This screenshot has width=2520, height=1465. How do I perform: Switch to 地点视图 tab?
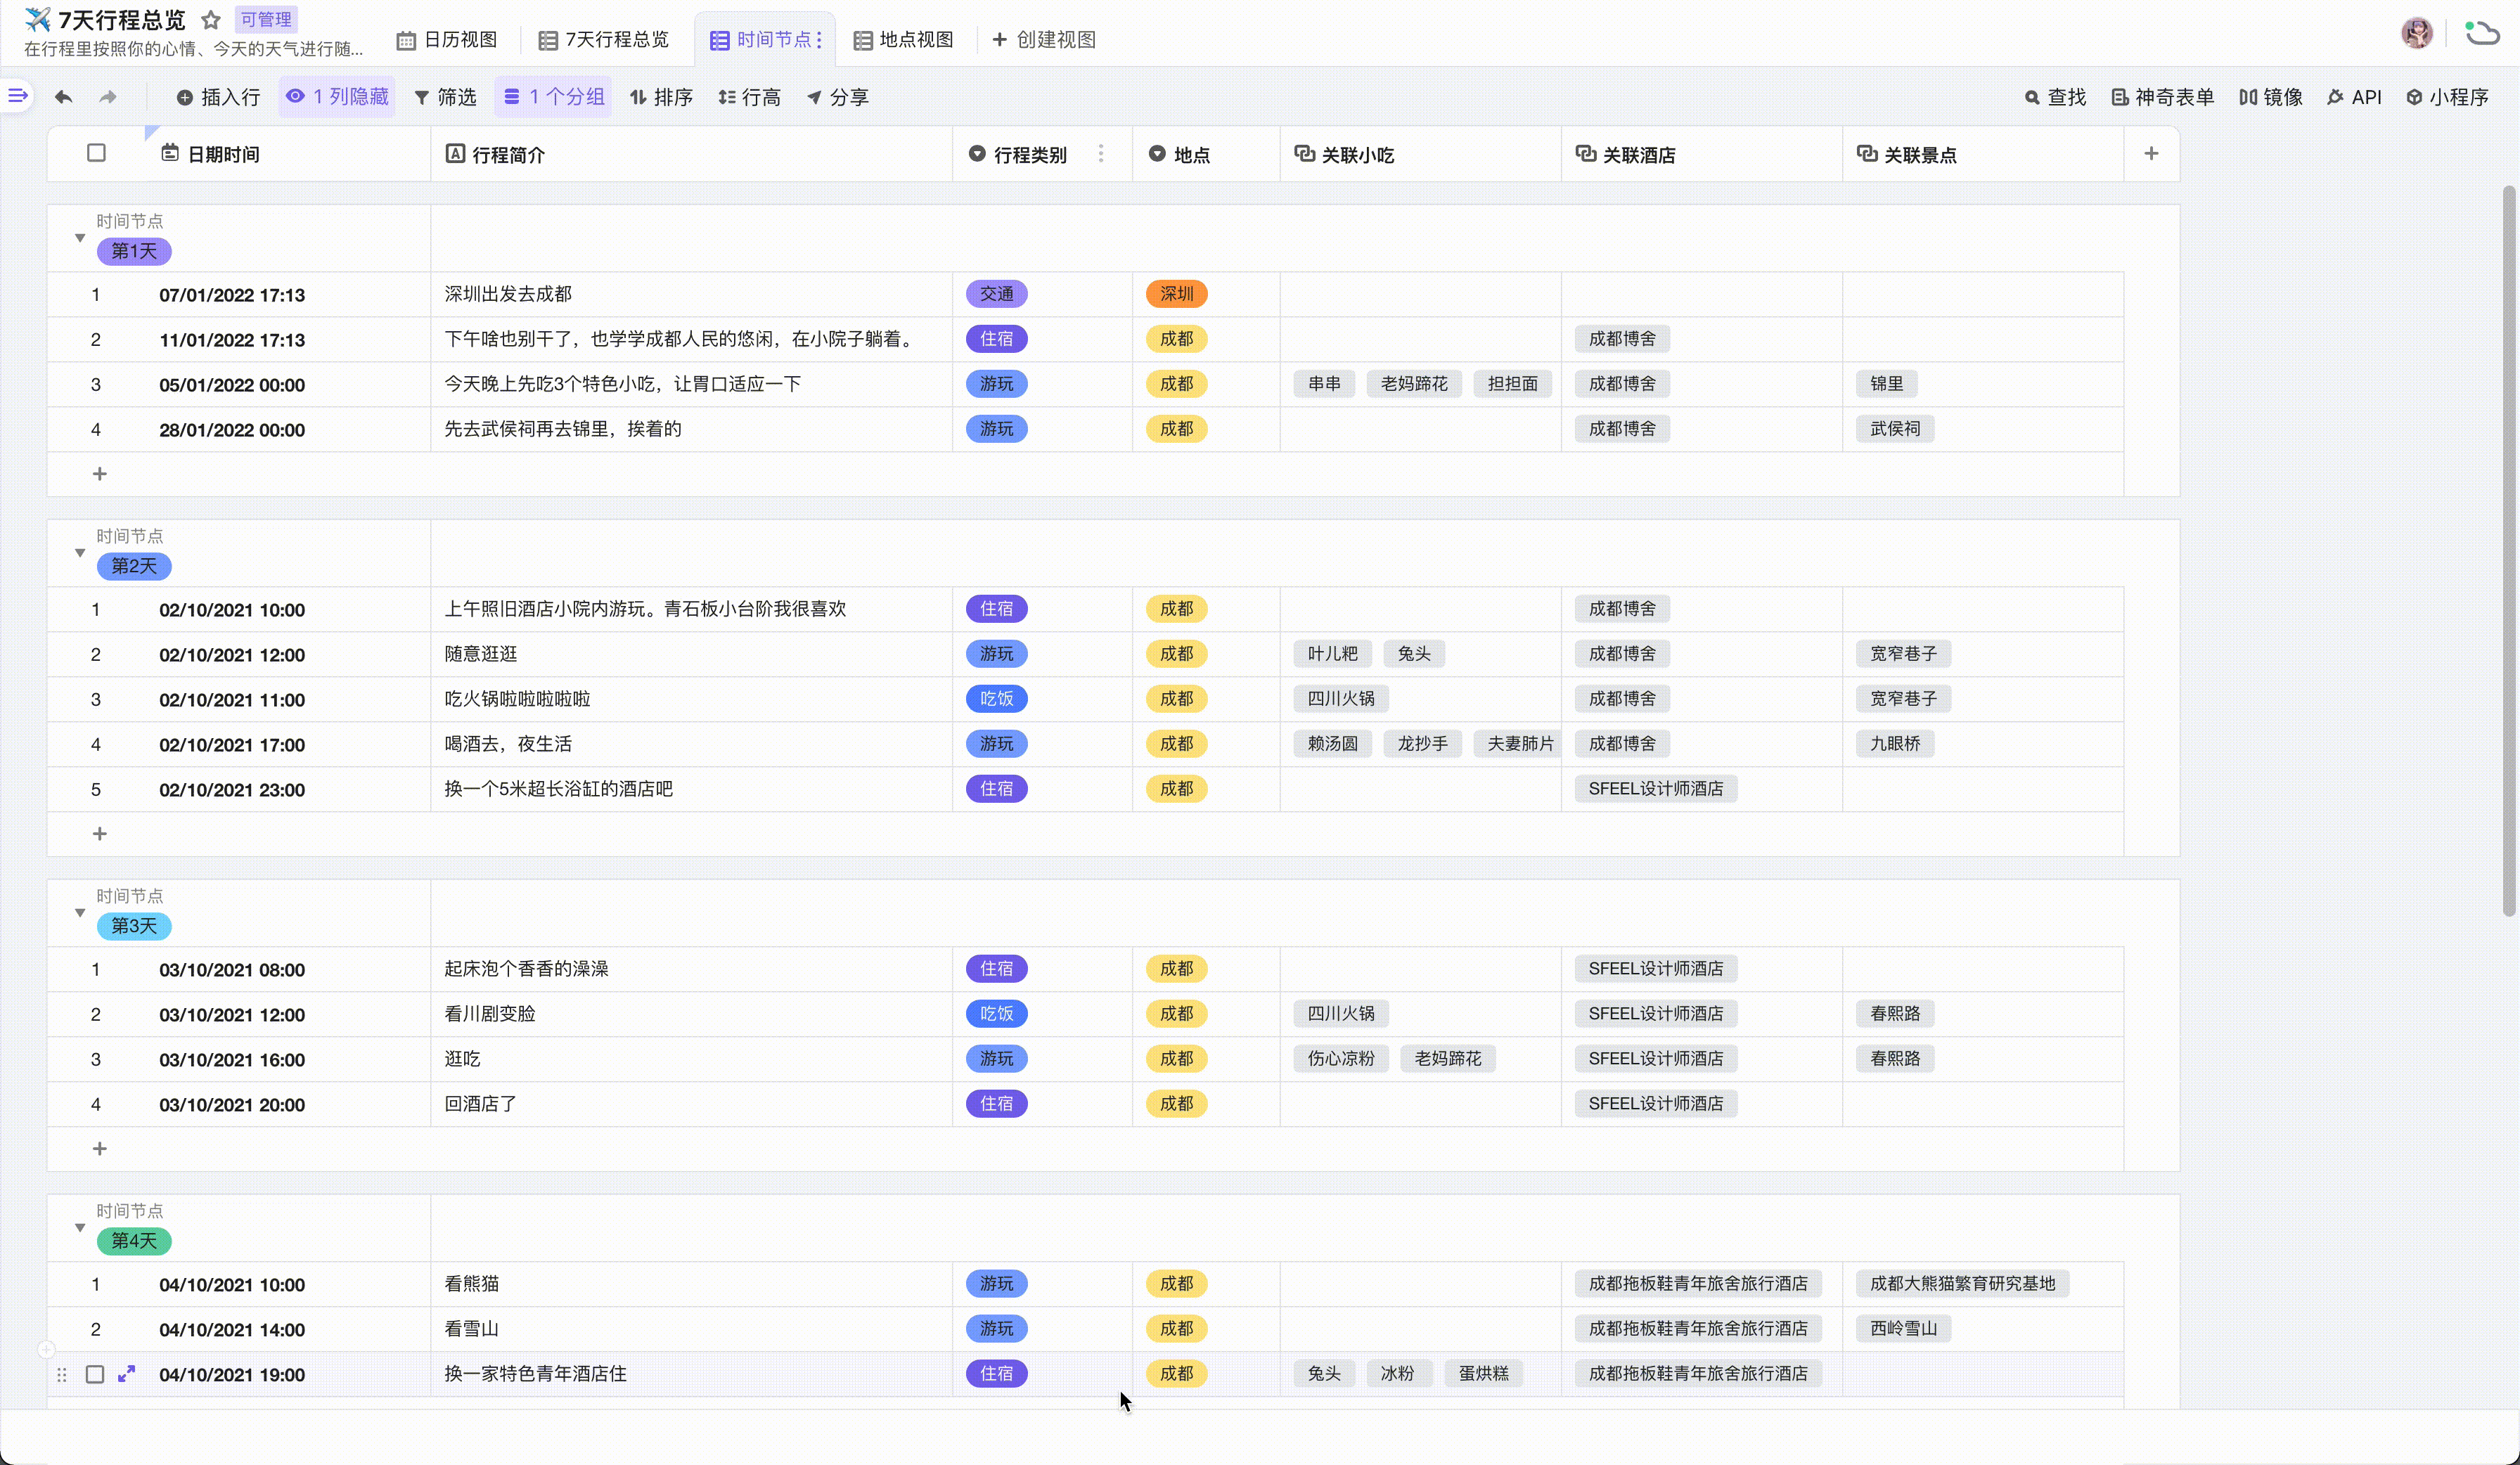click(903, 40)
